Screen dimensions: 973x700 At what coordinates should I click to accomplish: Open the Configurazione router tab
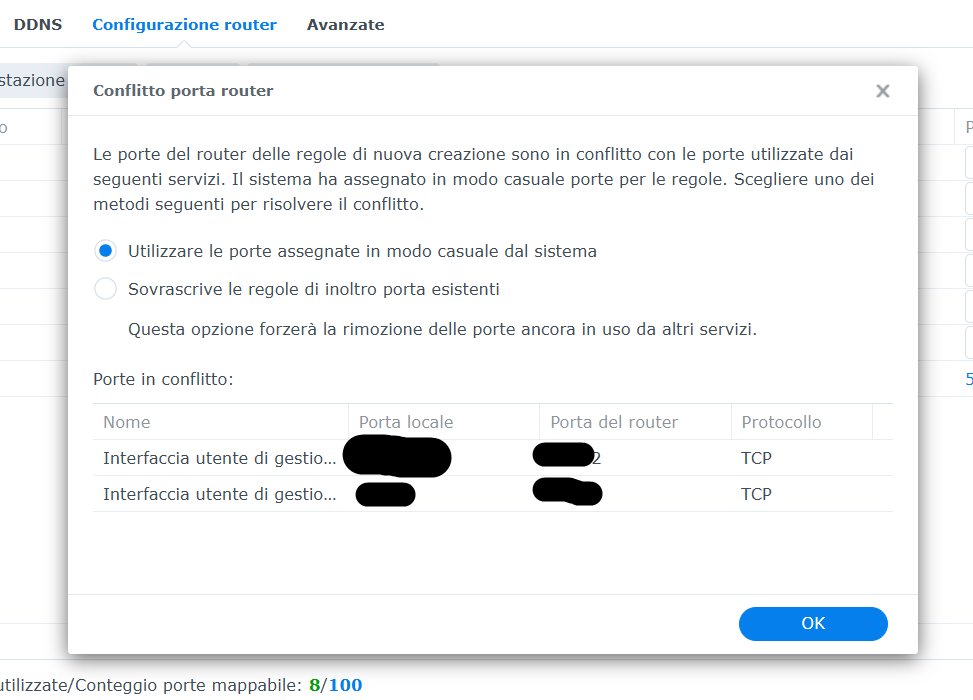click(x=184, y=25)
